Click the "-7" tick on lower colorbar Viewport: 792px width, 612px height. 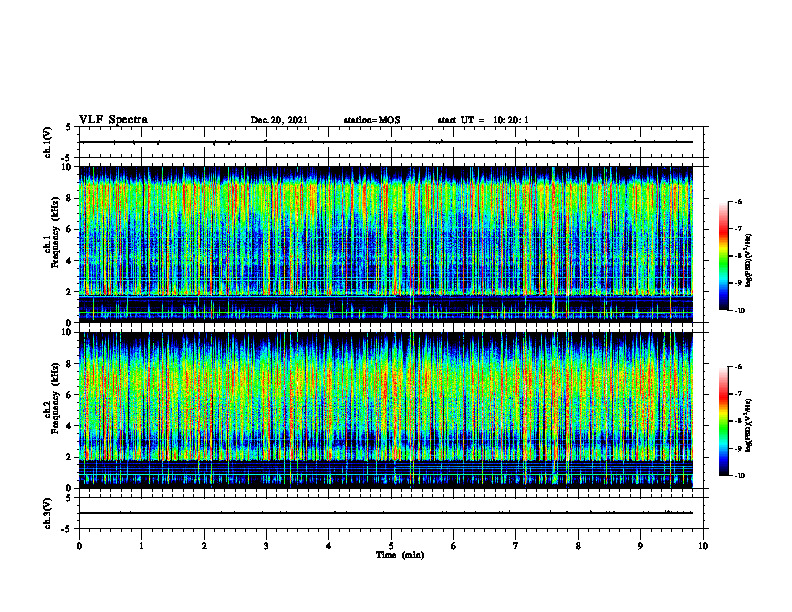[738, 394]
